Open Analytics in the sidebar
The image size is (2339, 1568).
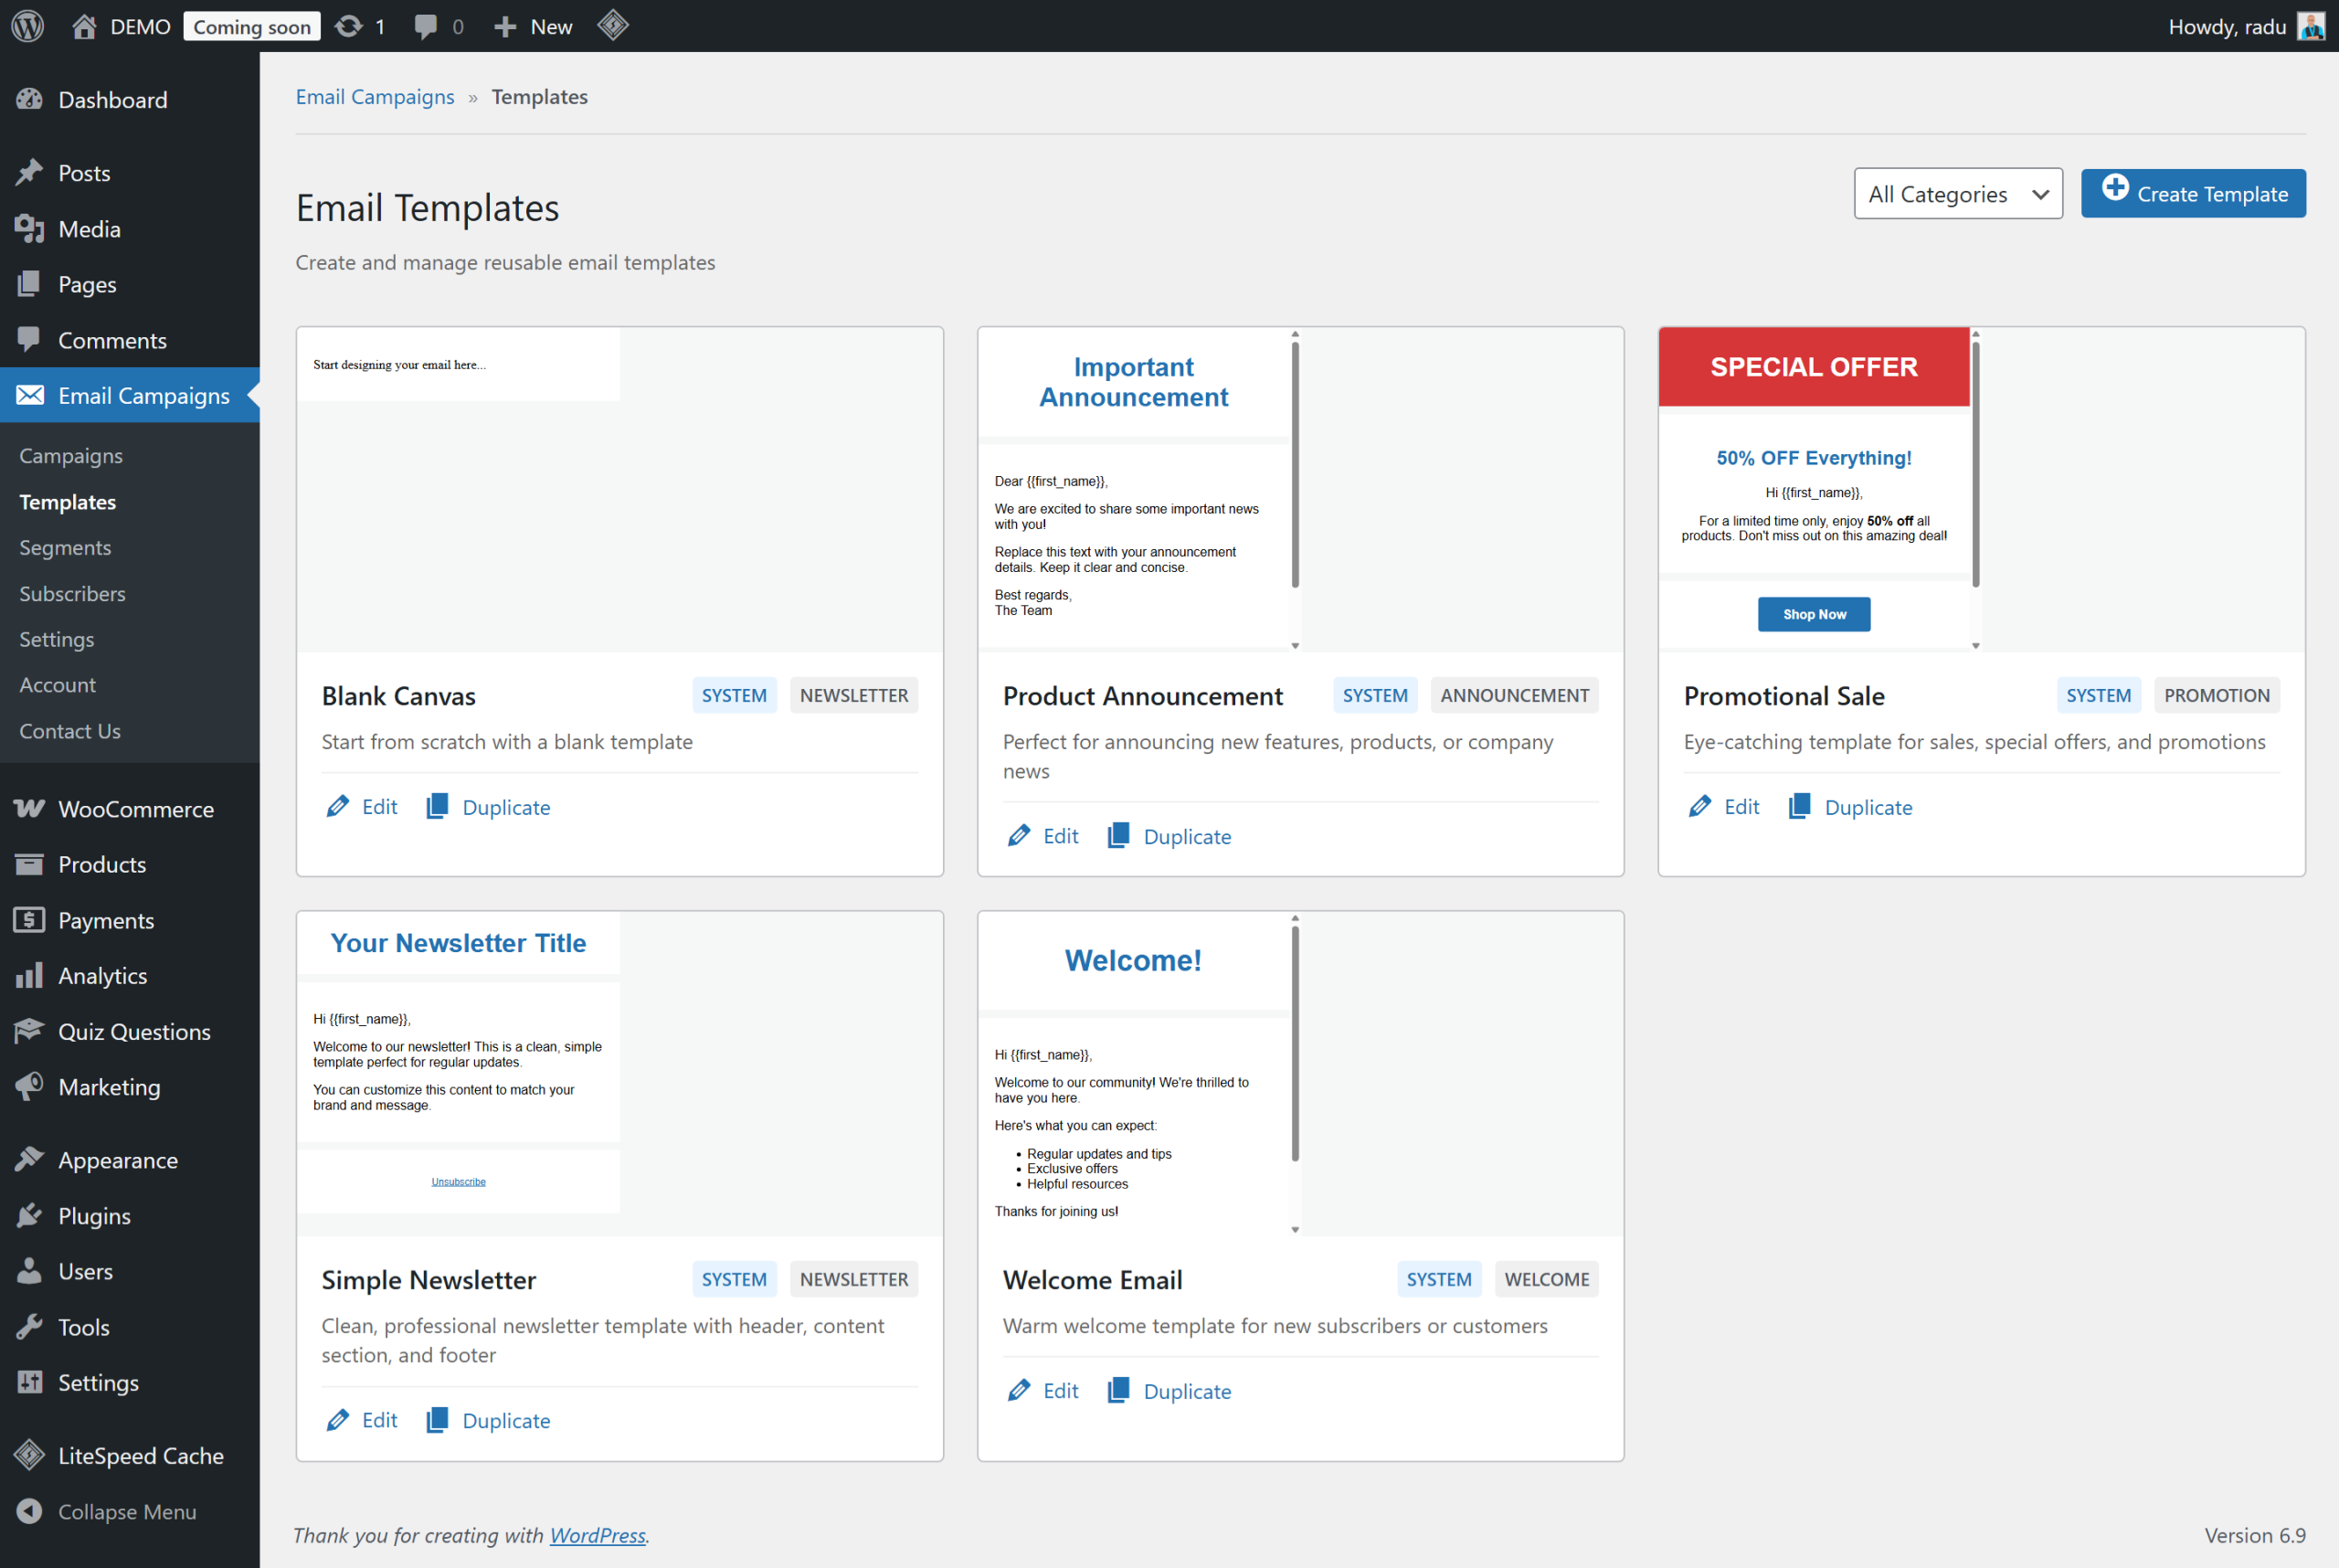pyautogui.click(x=102, y=975)
